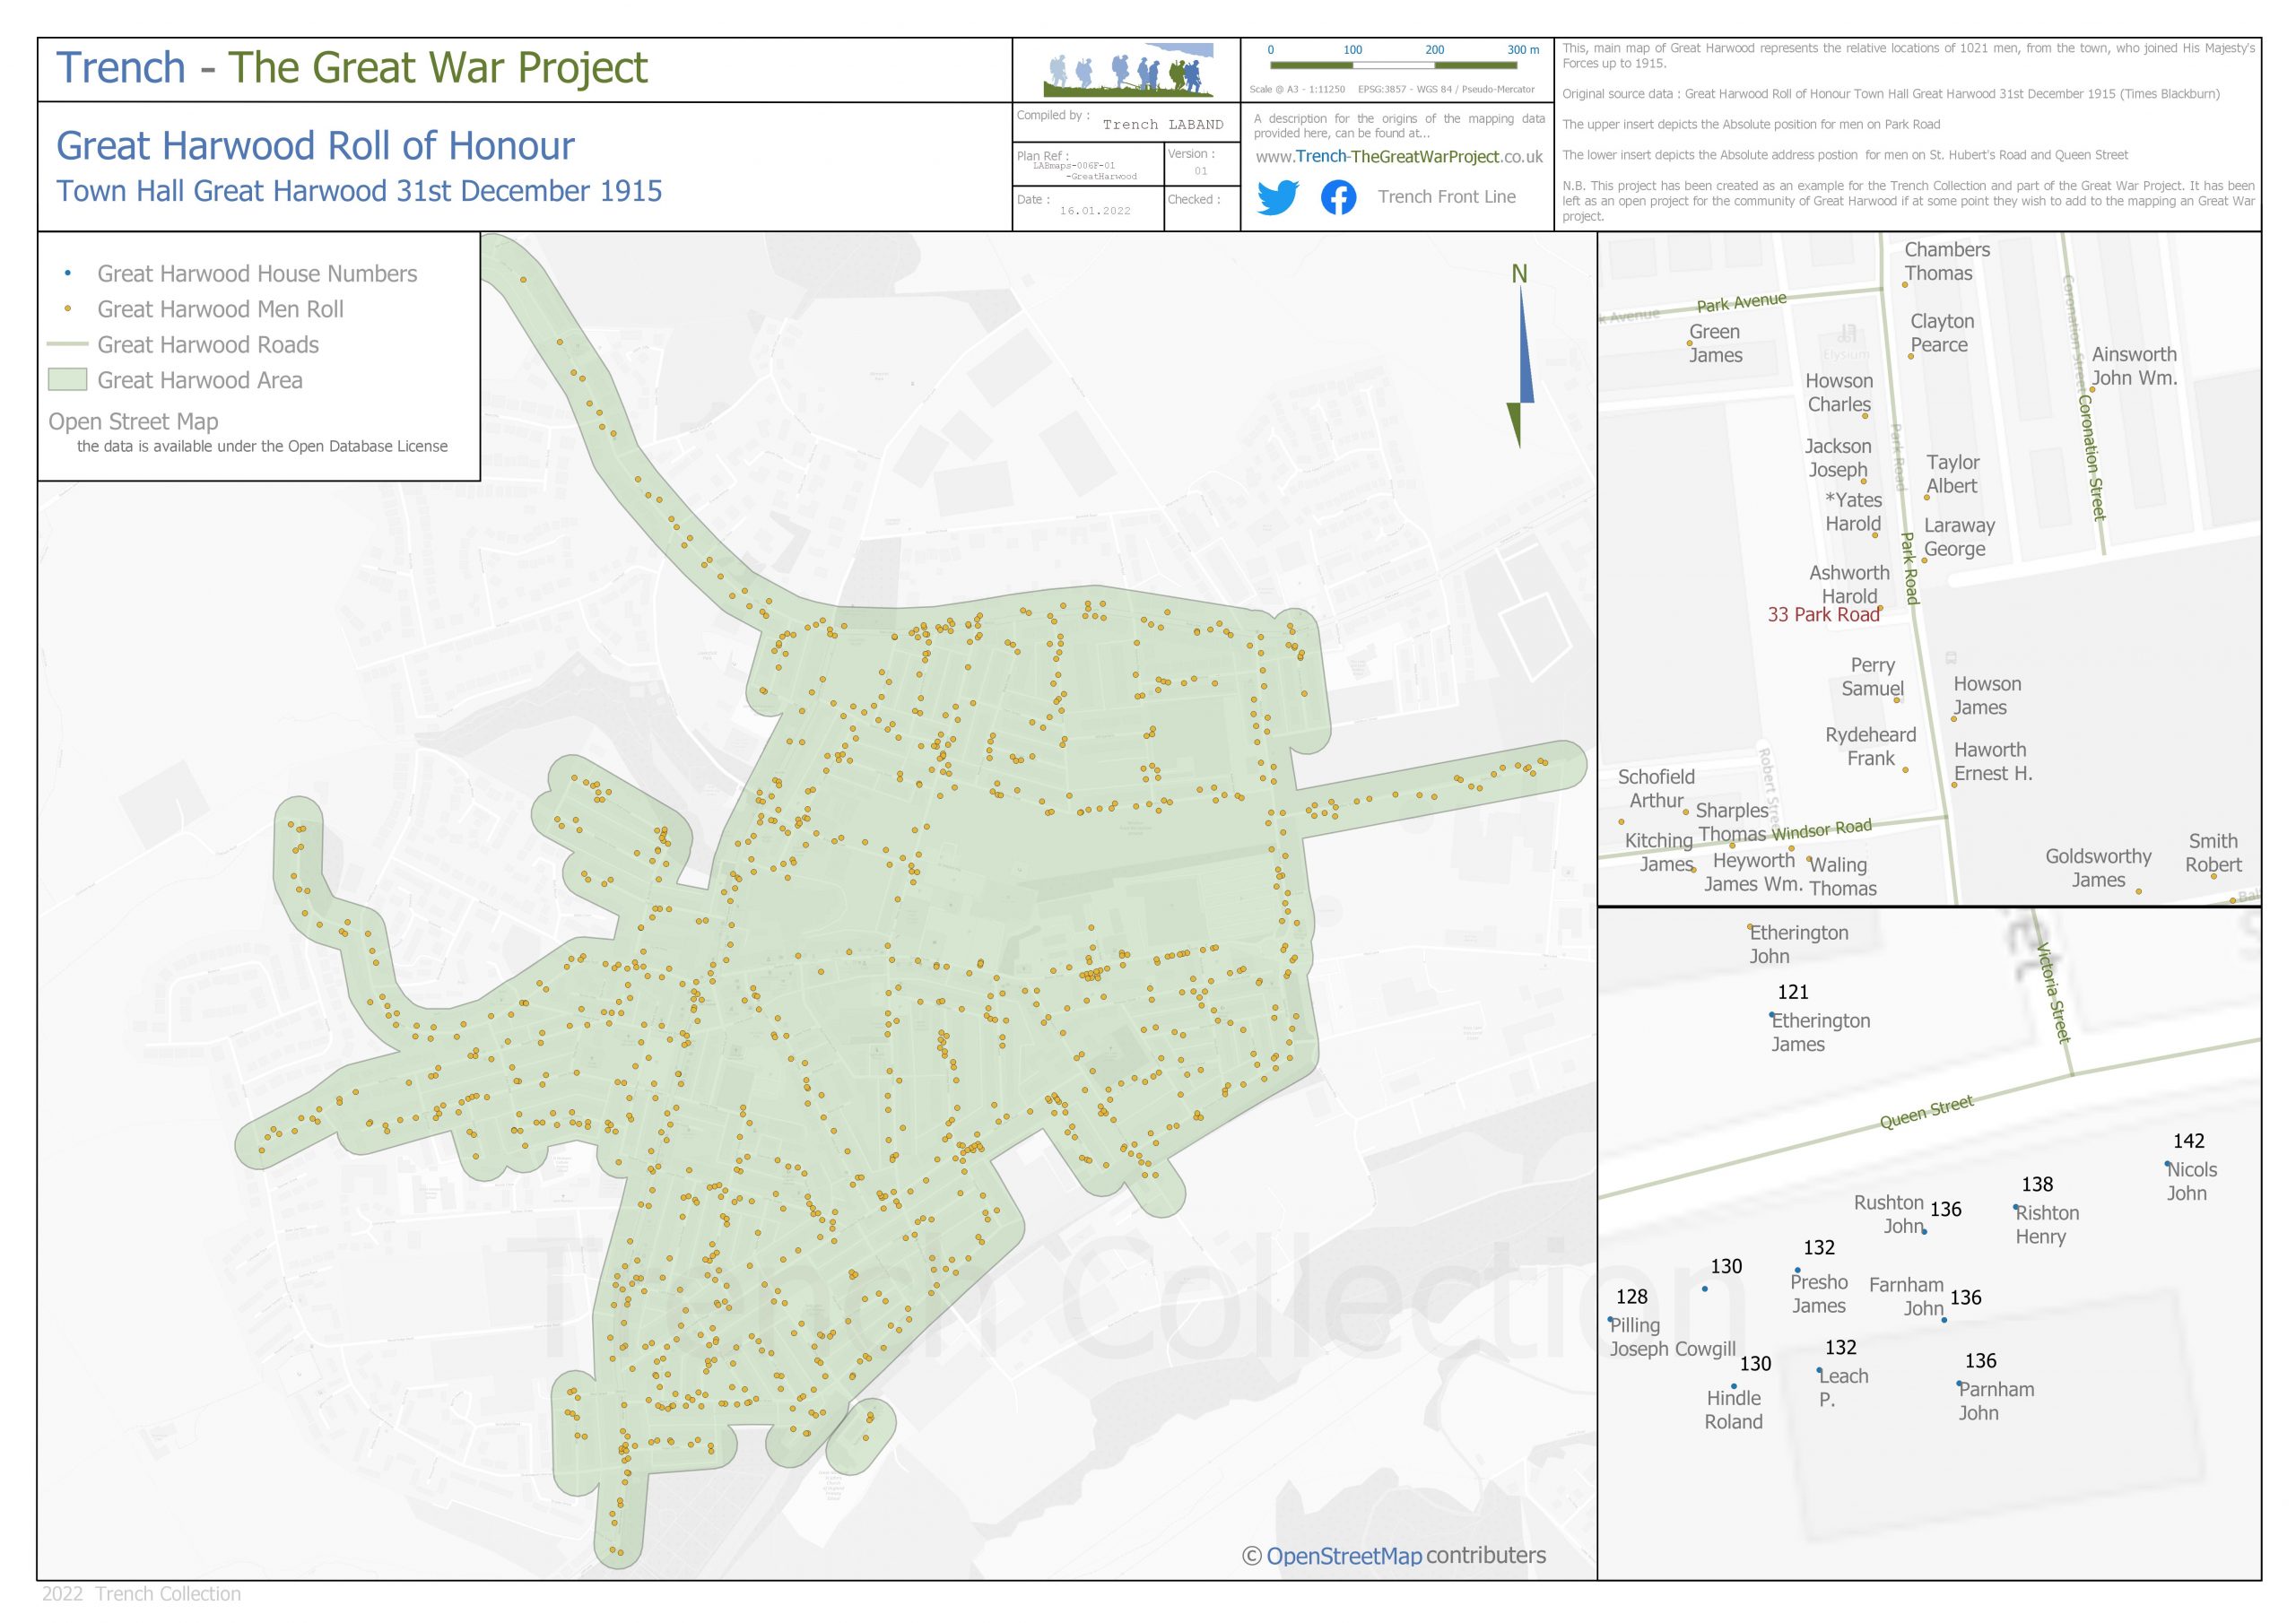Click the Date field showing 16.01.2022

(x=1095, y=210)
